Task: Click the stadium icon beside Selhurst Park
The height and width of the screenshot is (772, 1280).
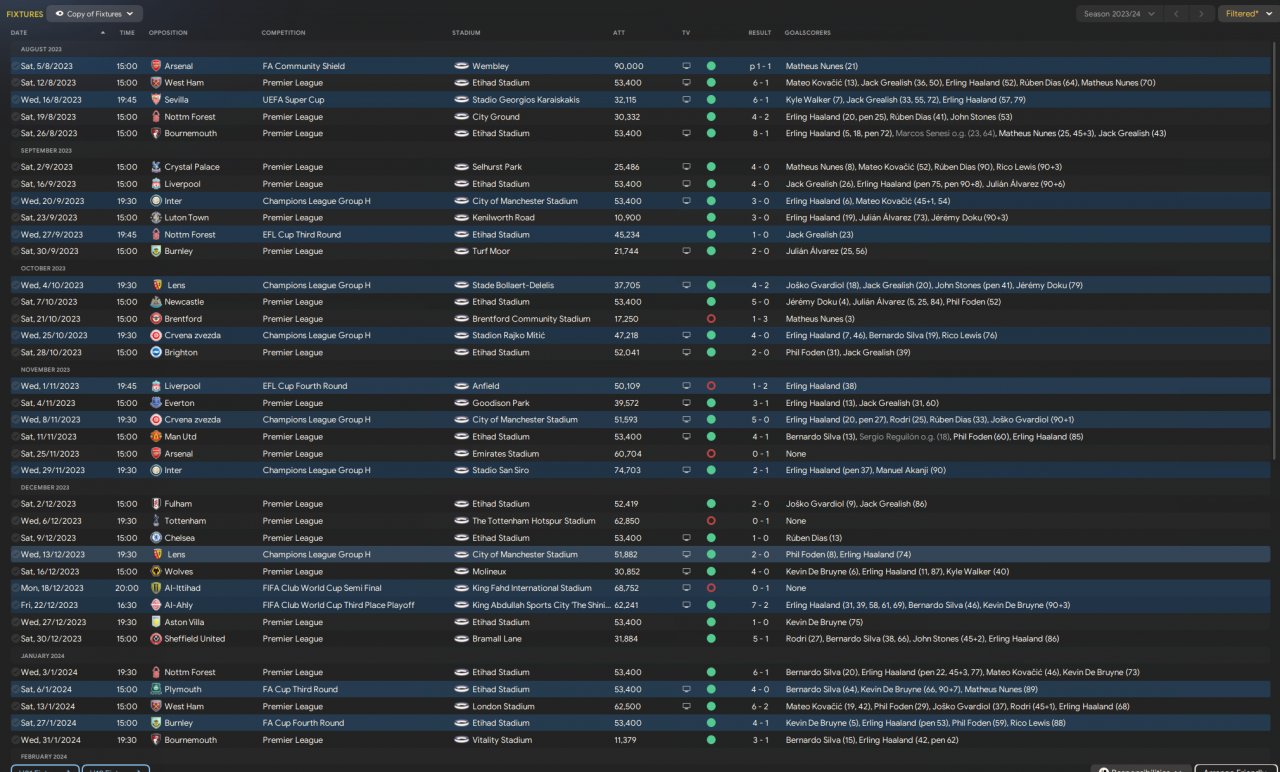Action: click(461, 167)
